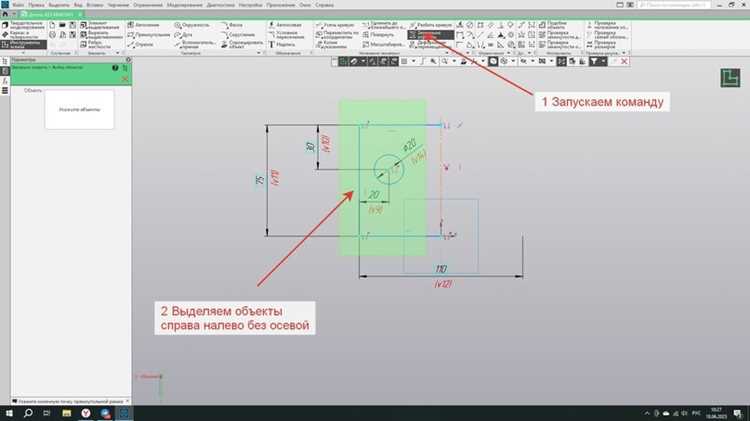
Task: Open dropdown arrow next to zoom magnifier
Action: [453, 61]
